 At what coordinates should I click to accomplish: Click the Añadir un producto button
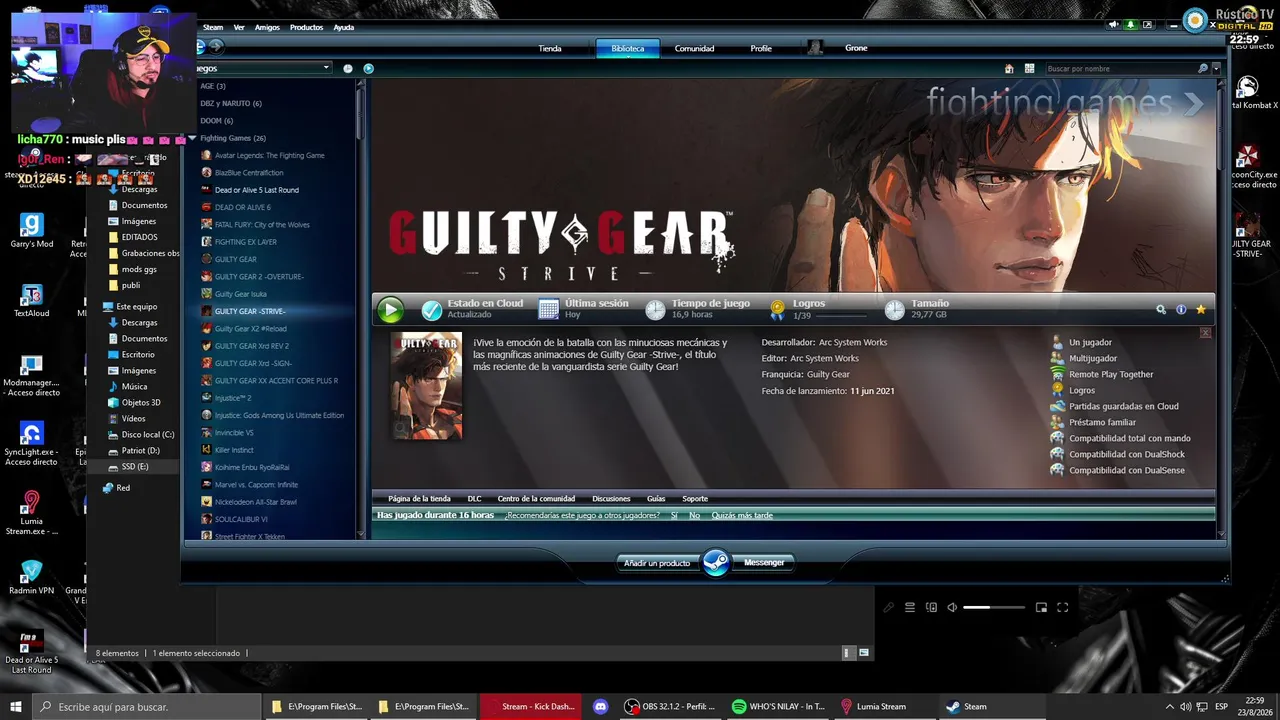click(657, 563)
